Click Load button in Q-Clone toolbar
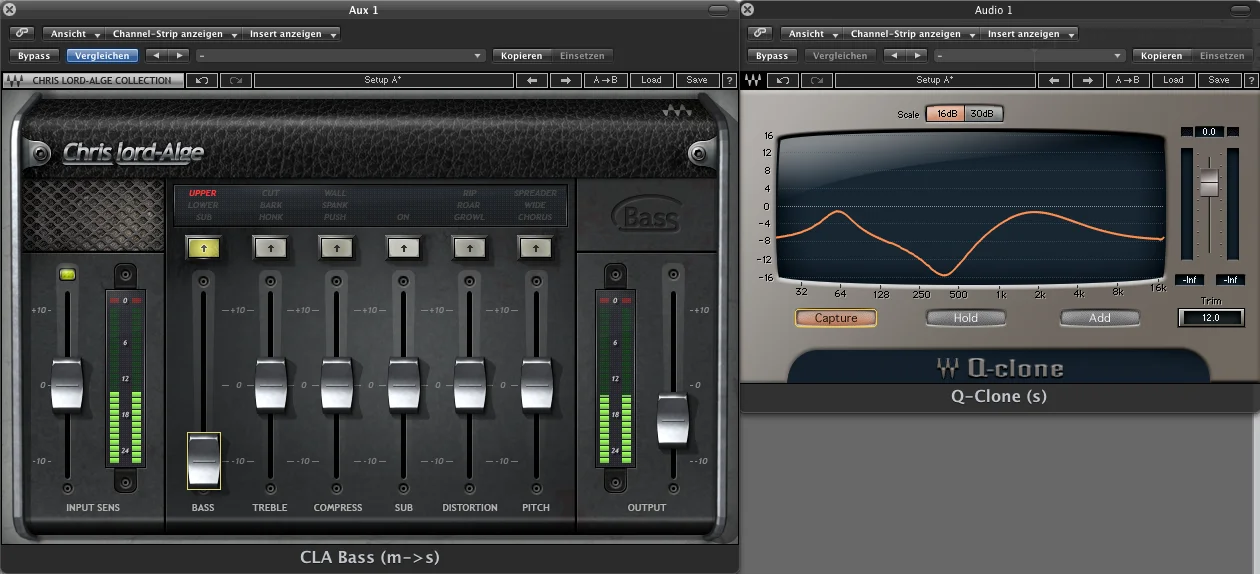The image size is (1260, 574). click(1173, 80)
